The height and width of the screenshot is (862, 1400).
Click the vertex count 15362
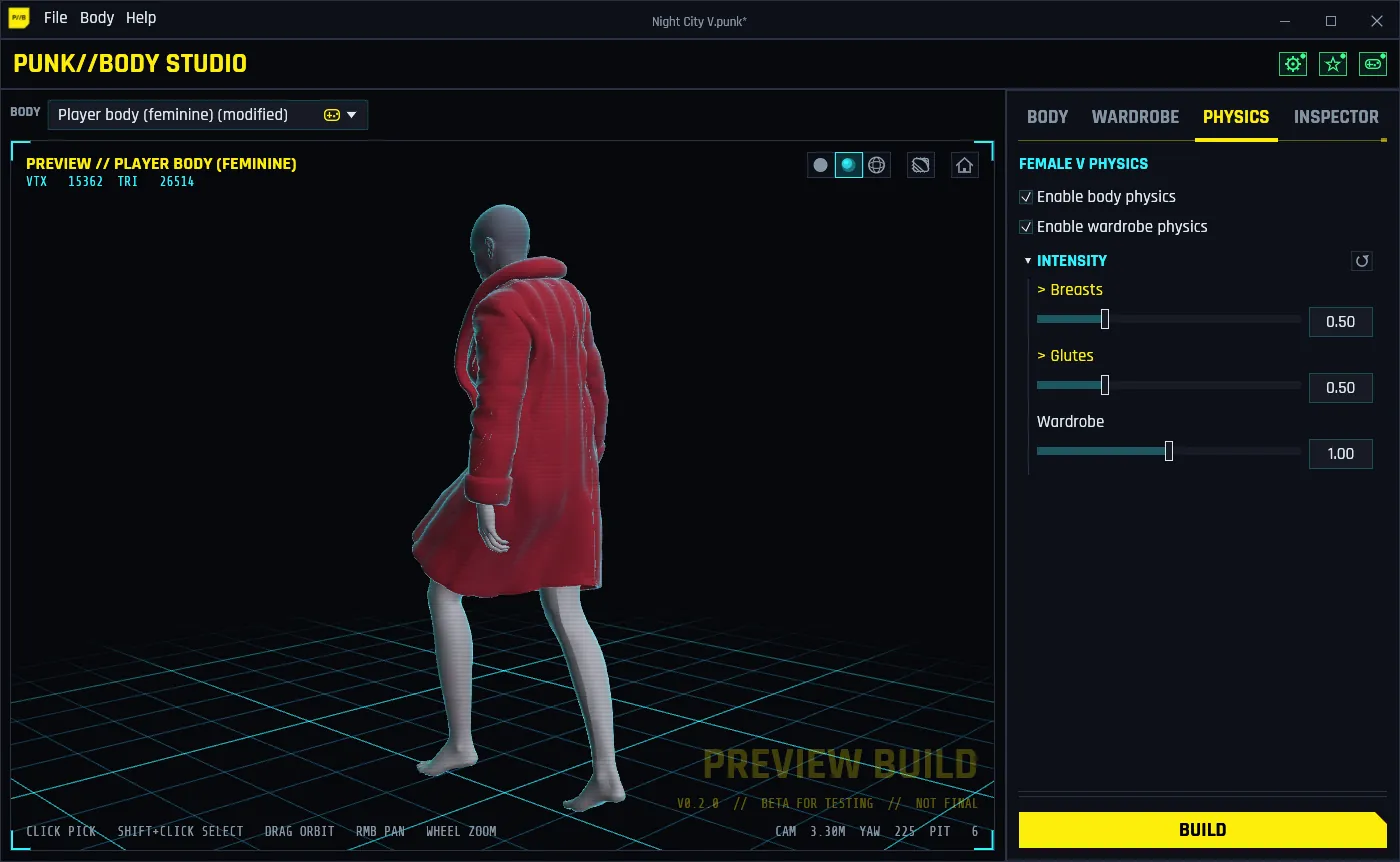click(x=85, y=182)
